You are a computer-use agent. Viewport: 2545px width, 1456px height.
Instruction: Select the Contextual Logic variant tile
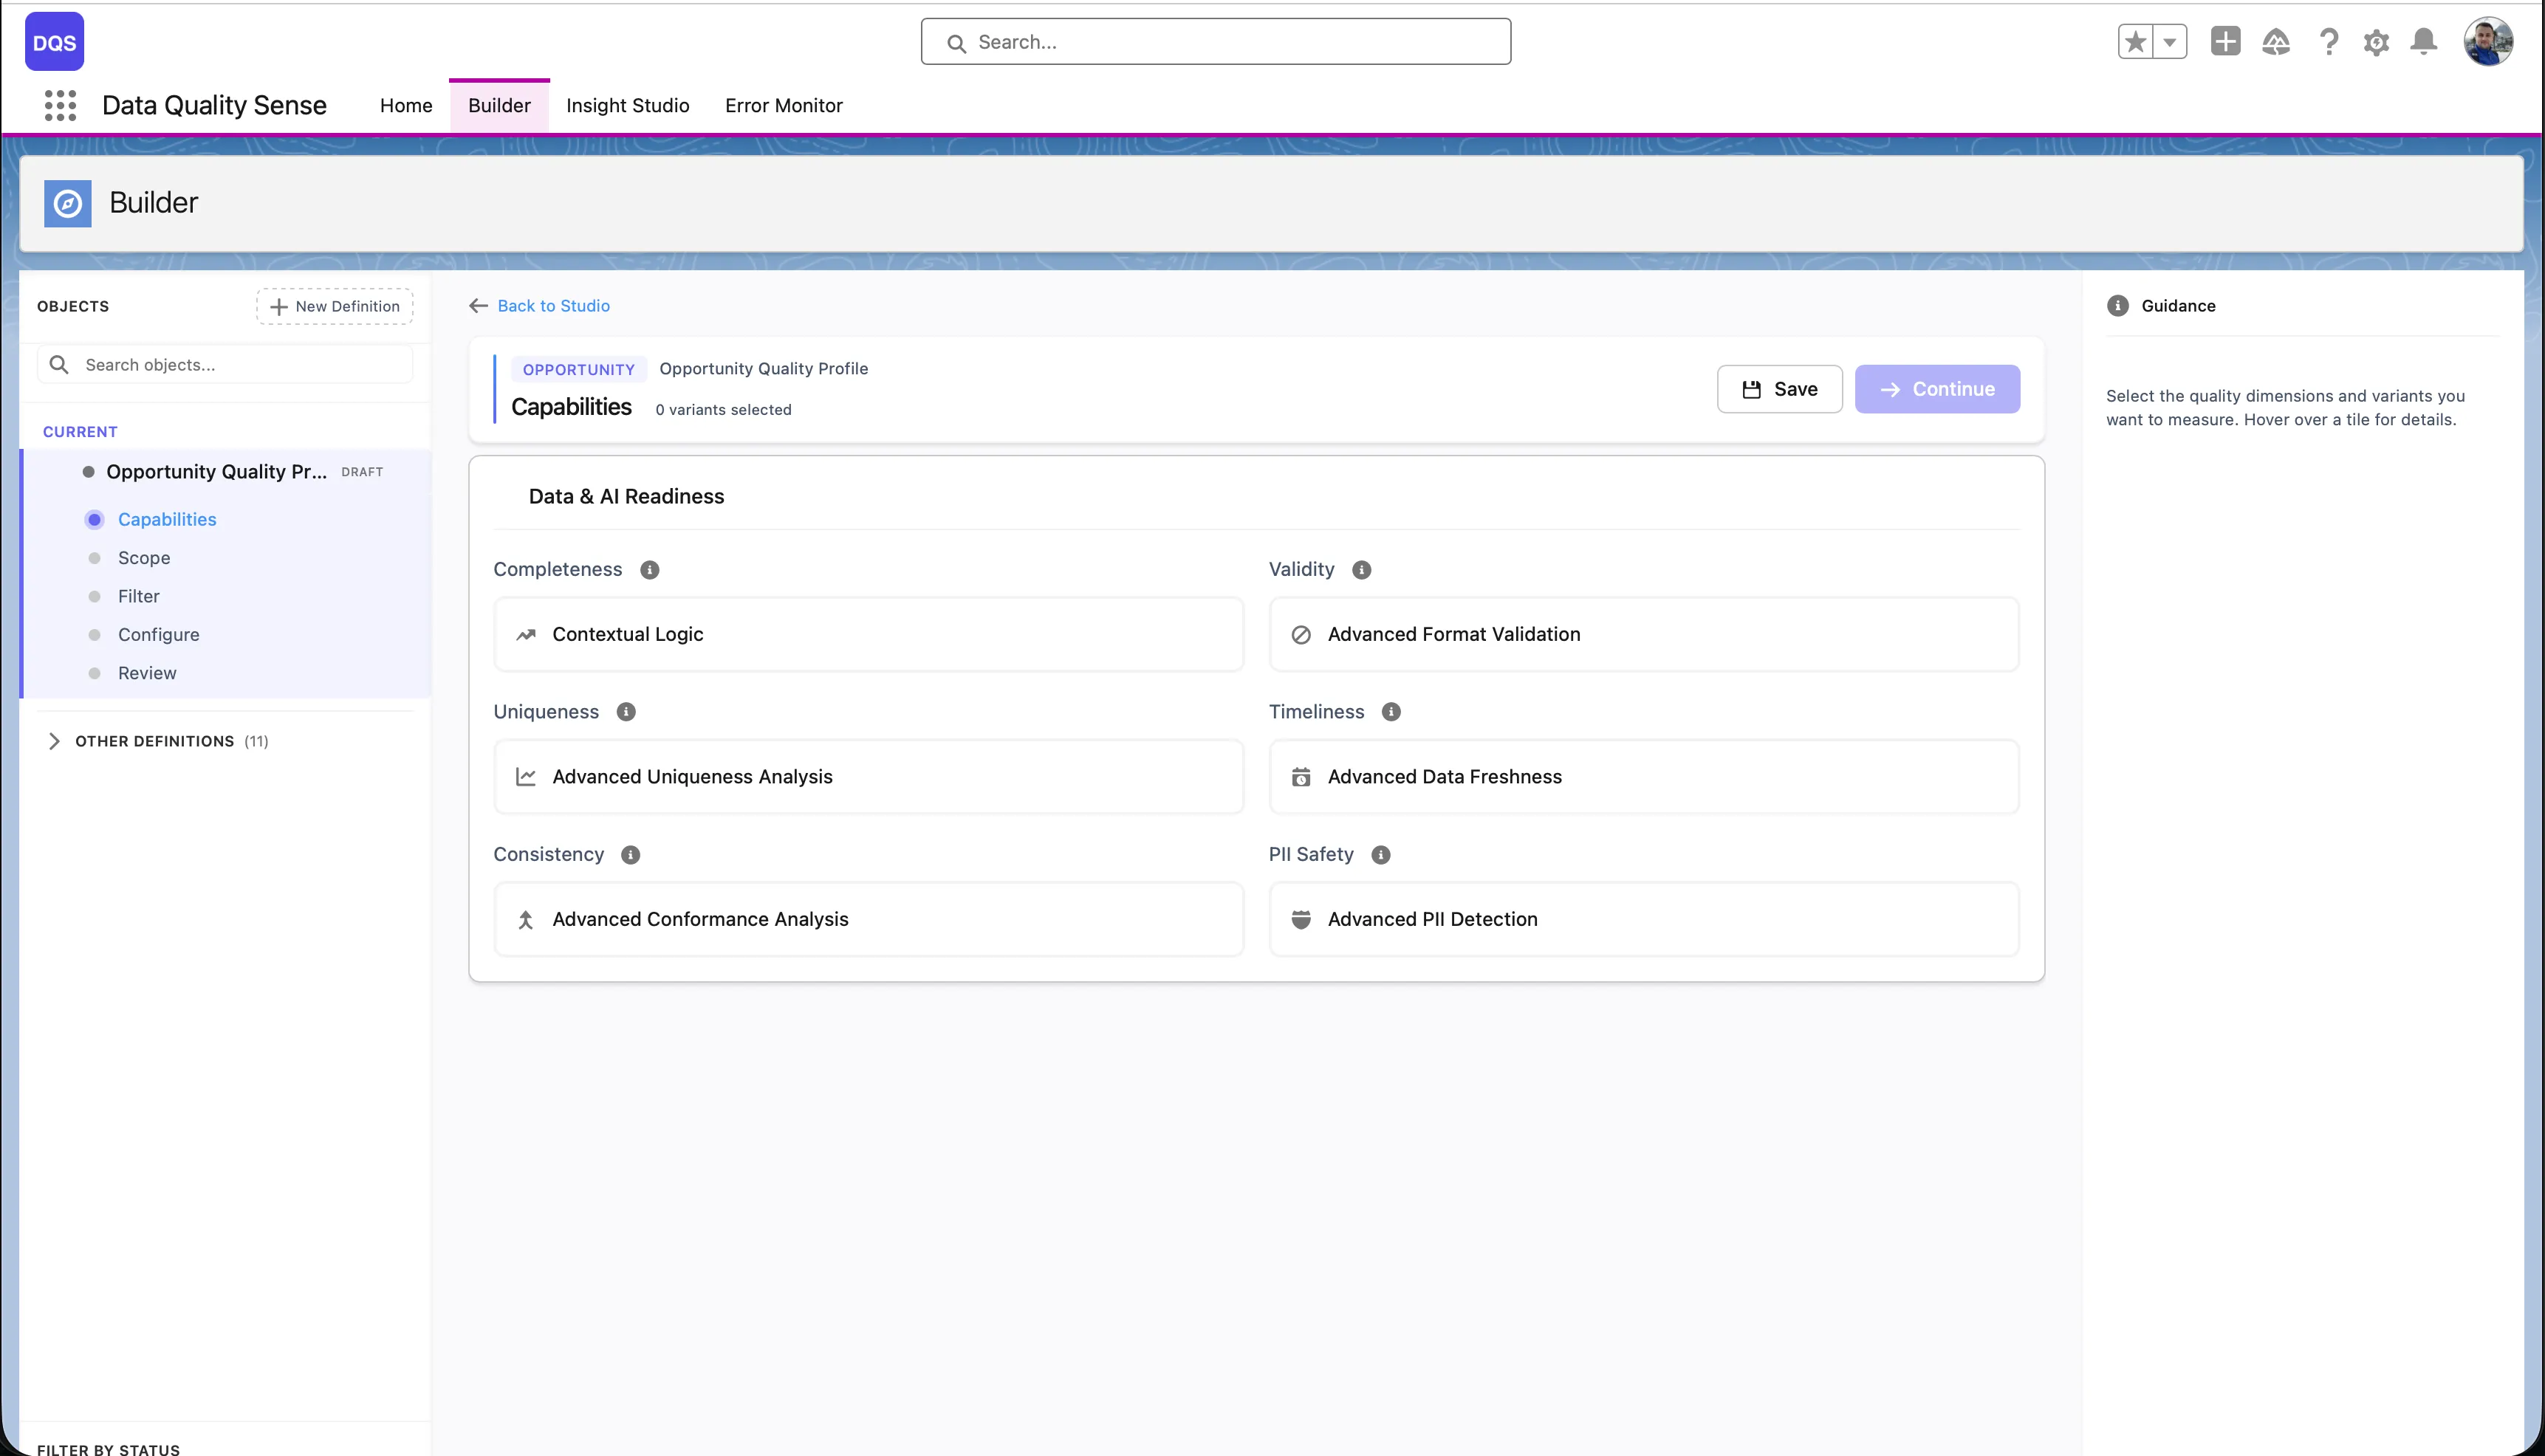click(x=868, y=634)
